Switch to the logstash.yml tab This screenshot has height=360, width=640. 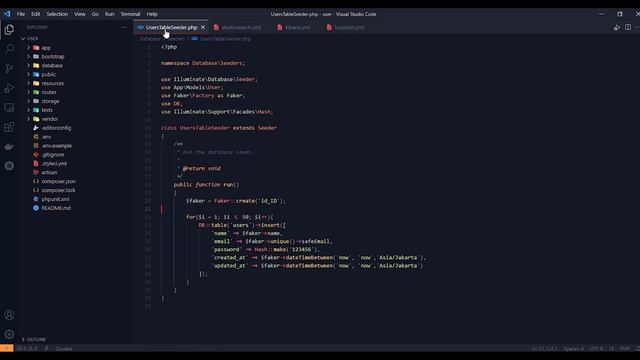point(349,27)
